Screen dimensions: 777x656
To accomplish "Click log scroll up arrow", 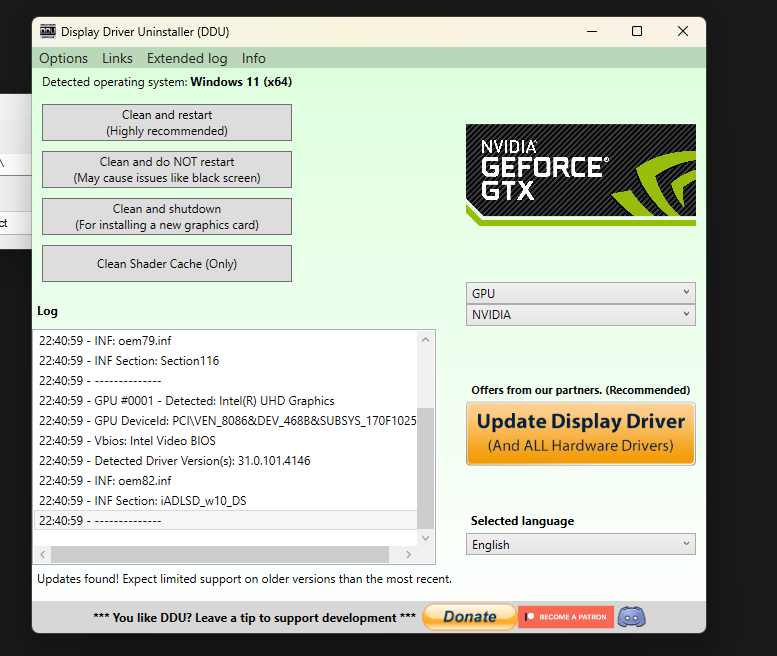I will click(x=426, y=340).
